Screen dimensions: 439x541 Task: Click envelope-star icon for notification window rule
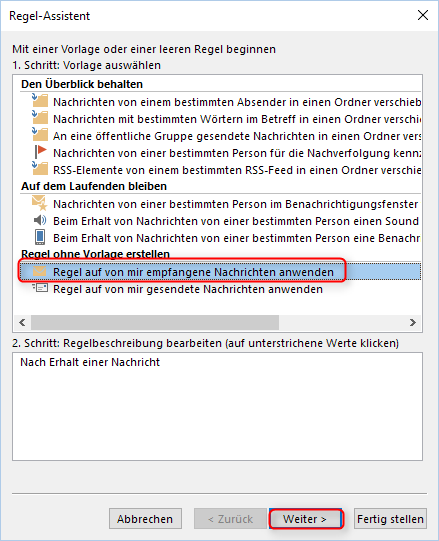pyautogui.click(x=39, y=203)
